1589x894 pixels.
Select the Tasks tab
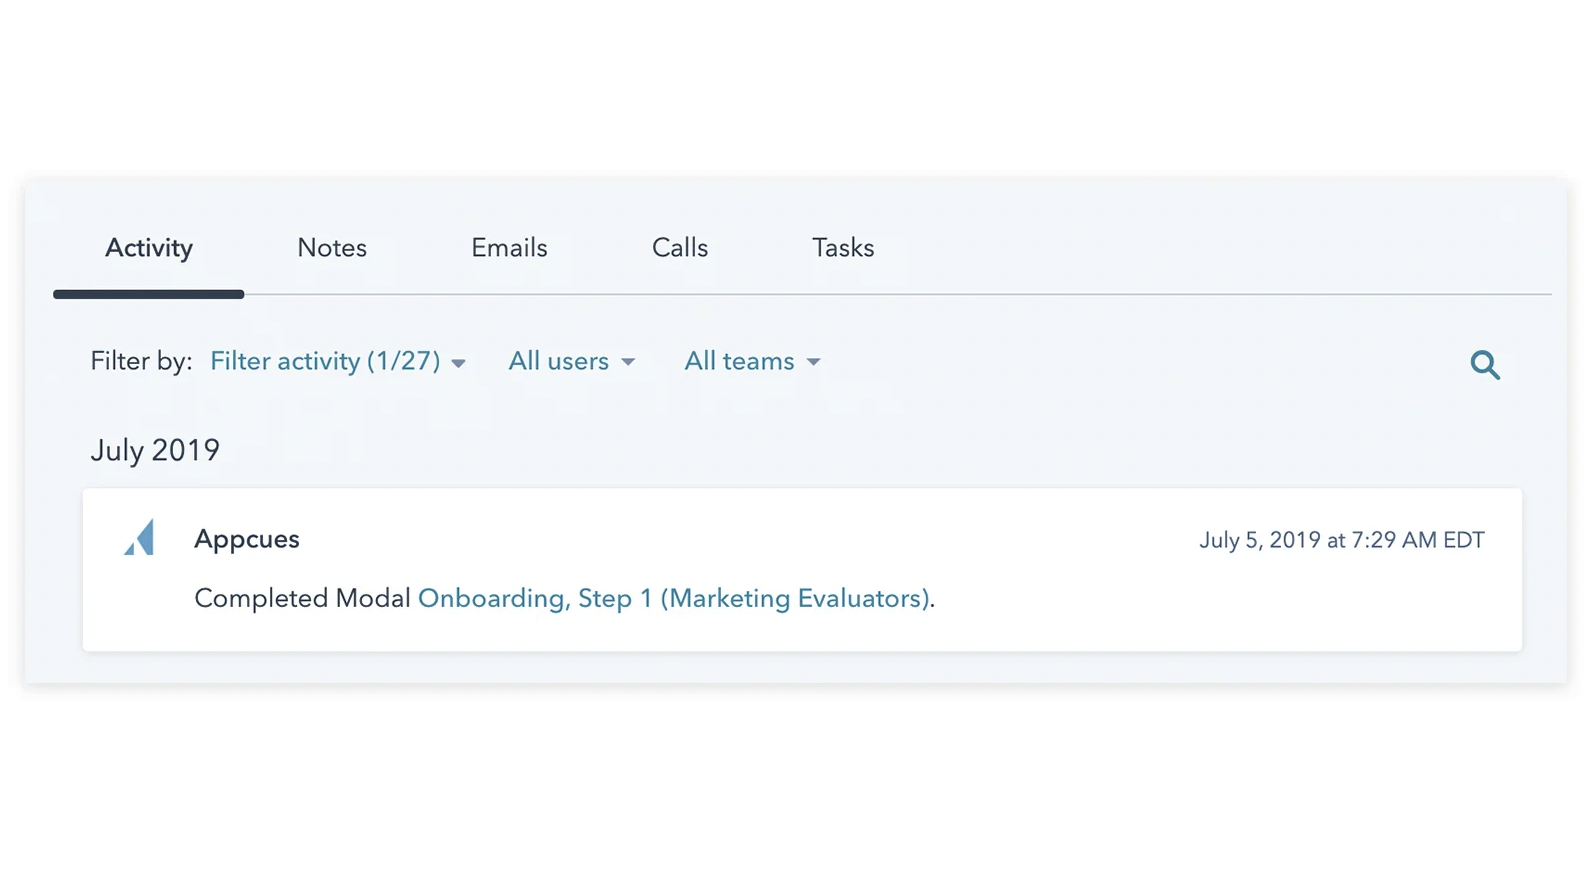(x=843, y=248)
